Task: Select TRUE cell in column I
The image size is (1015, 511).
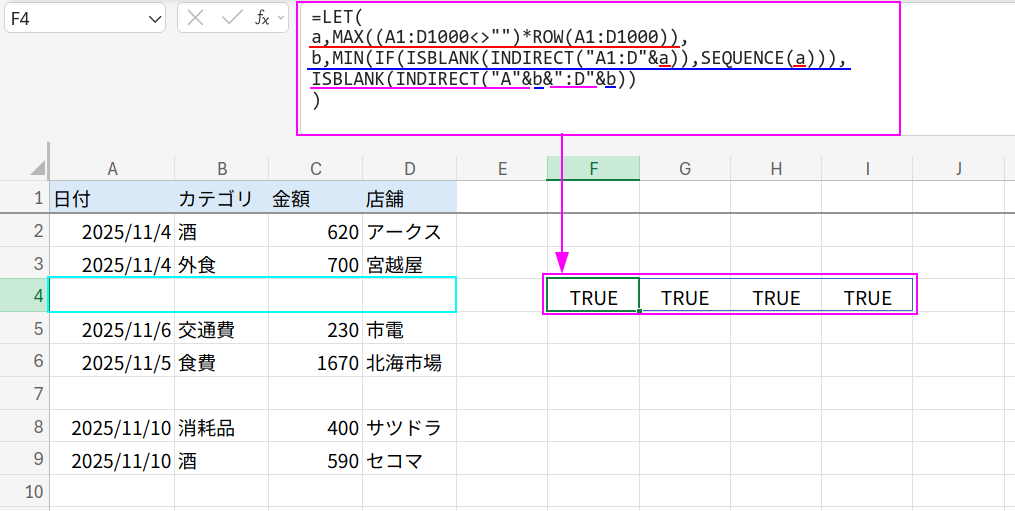Action: point(867,295)
